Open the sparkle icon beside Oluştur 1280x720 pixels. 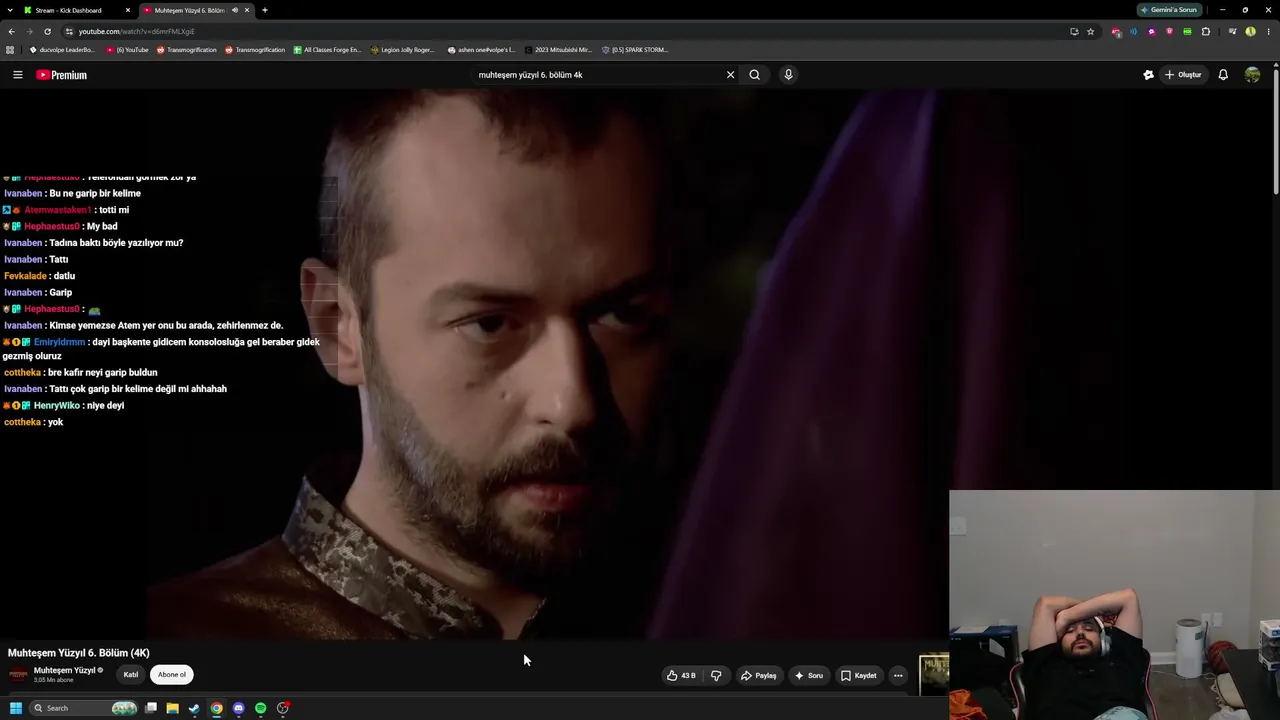[x=1148, y=75]
